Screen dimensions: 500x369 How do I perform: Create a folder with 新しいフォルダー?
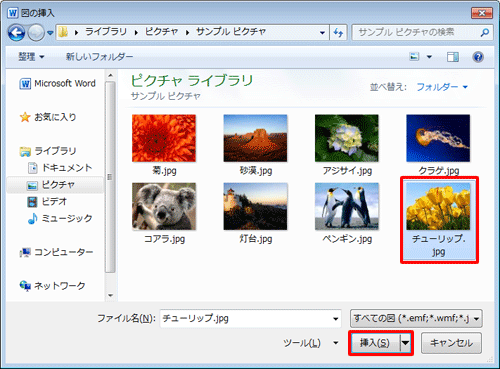coord(99,57)
